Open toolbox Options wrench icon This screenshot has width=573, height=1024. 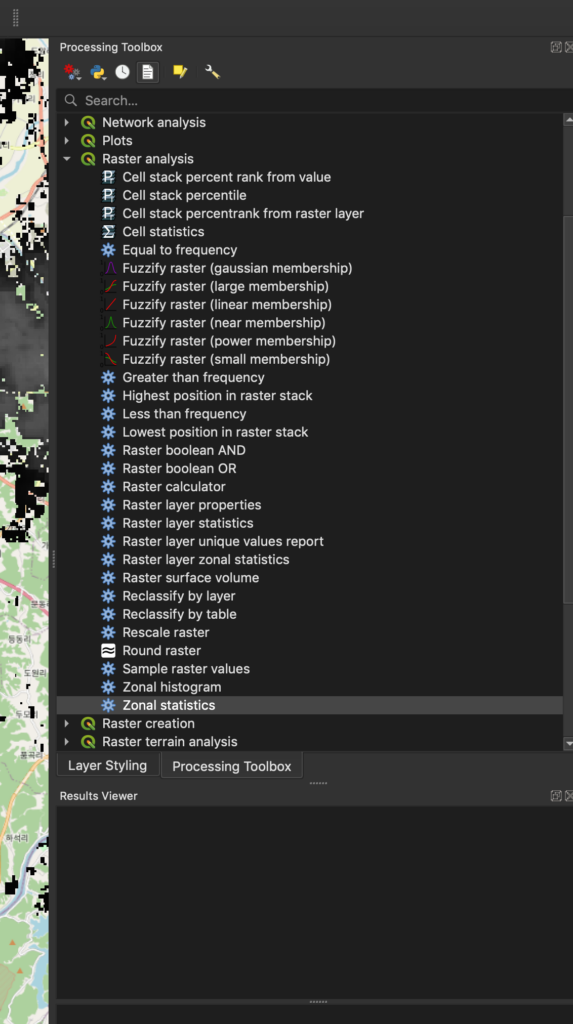[212, 72]
